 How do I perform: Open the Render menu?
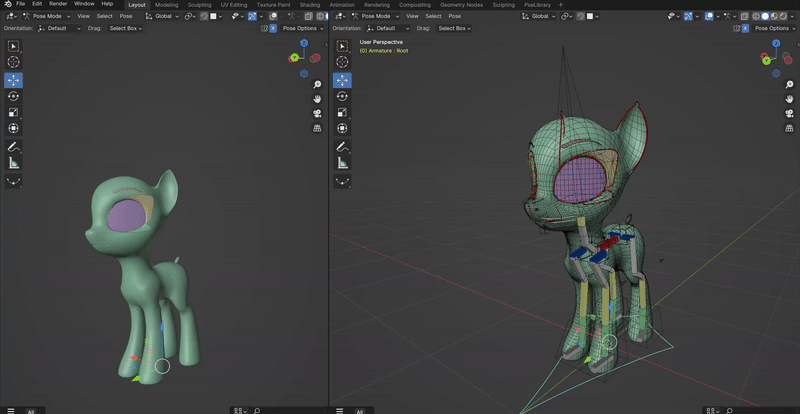click(x=58, y=4)
